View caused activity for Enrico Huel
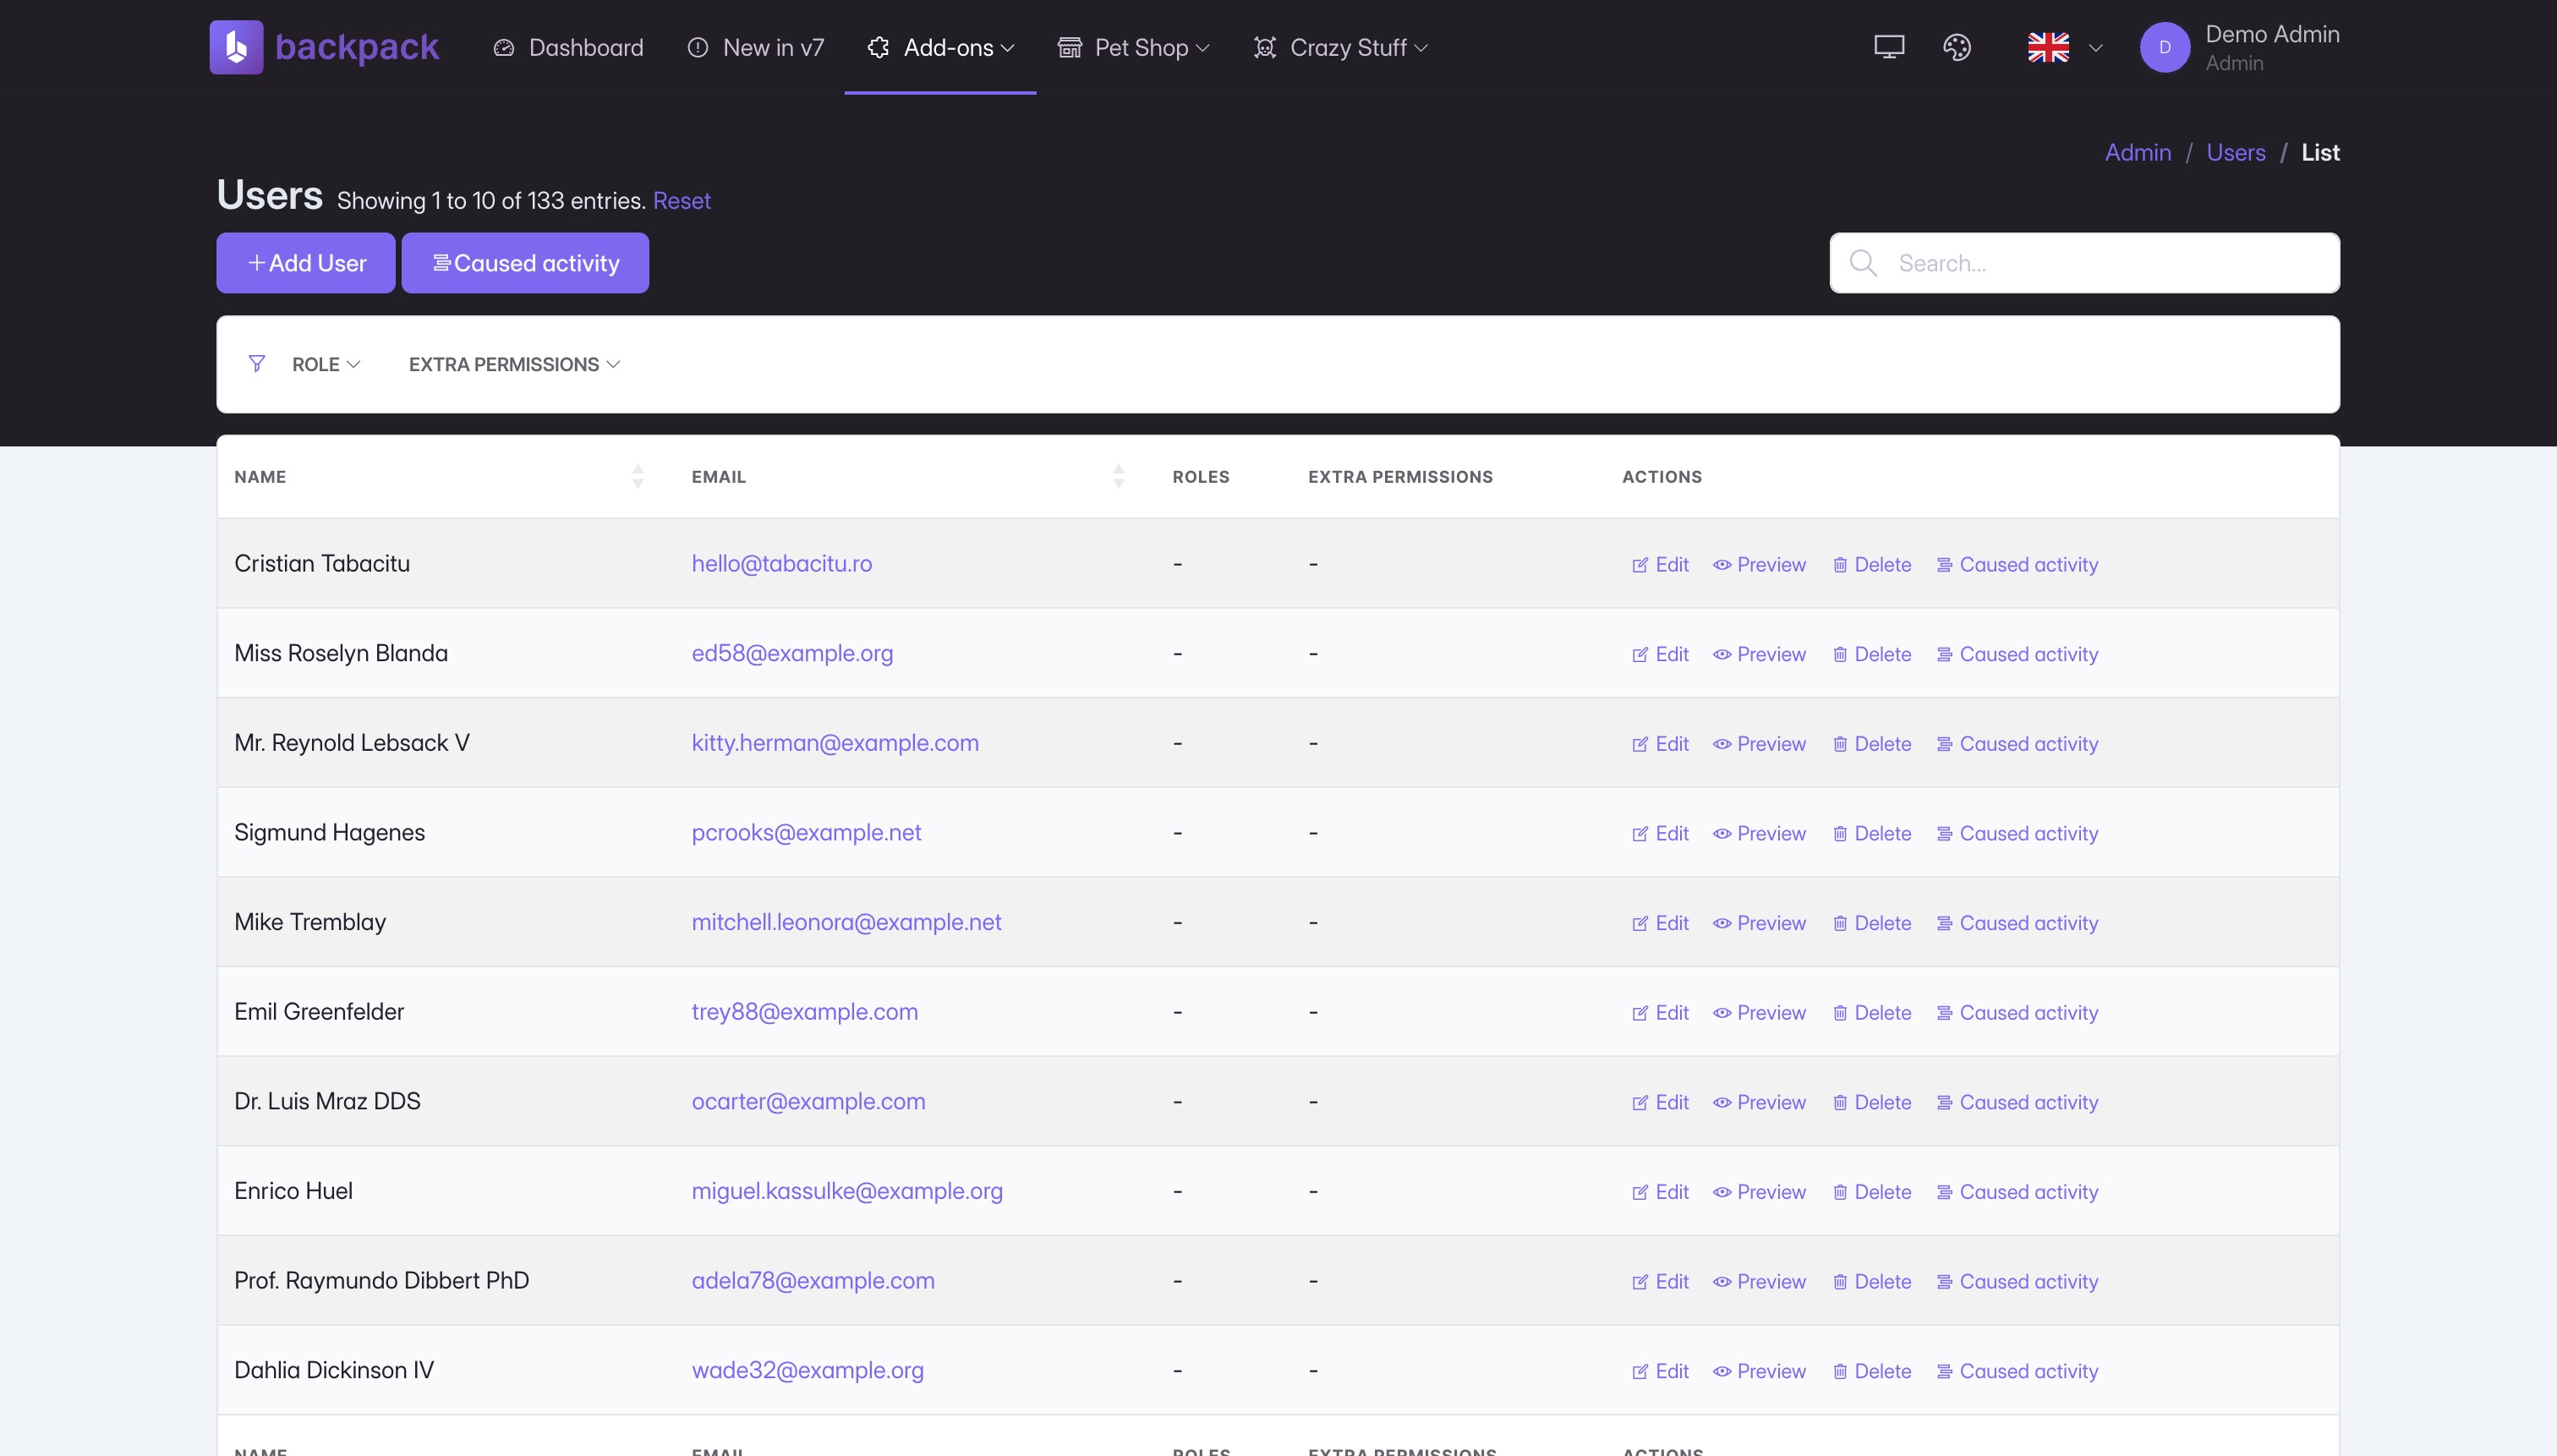 (2017, 1192)
